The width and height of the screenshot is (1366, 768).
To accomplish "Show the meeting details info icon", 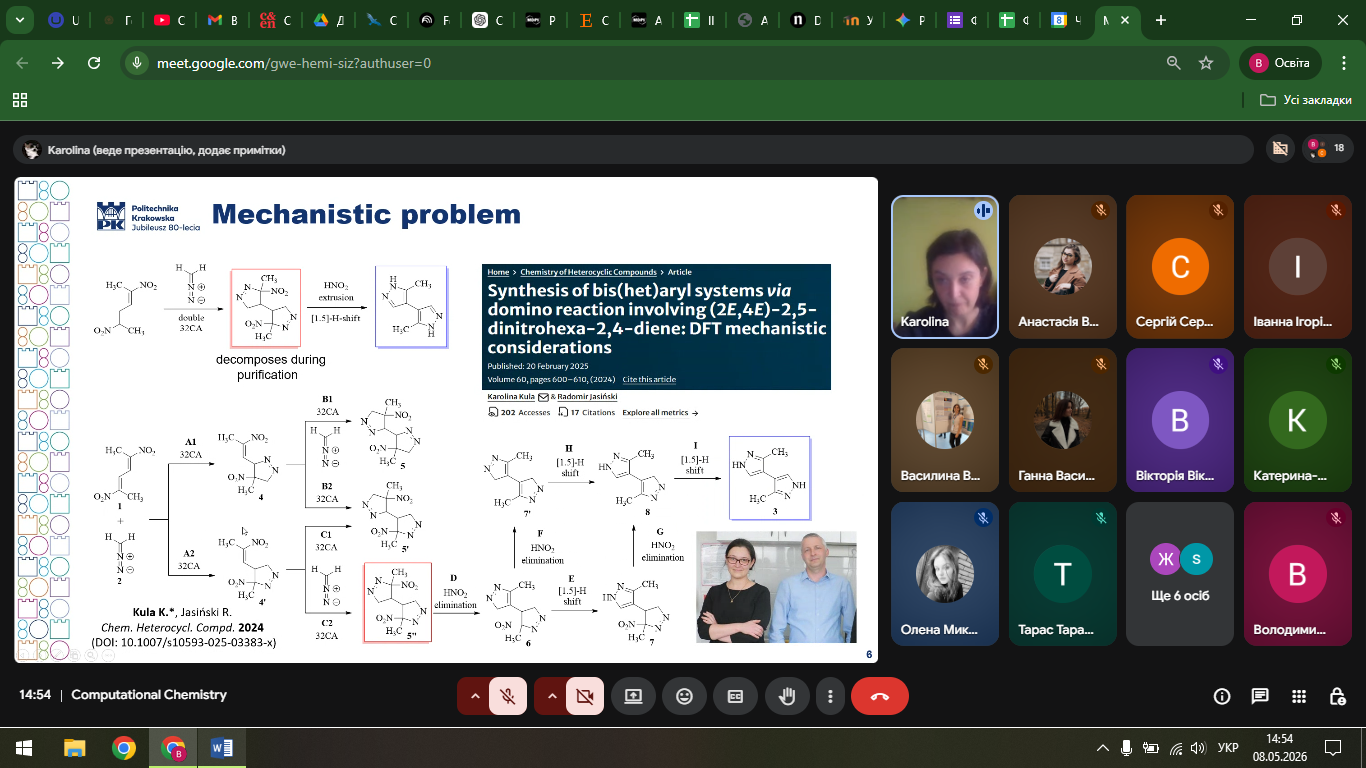I will point(1221,696).
